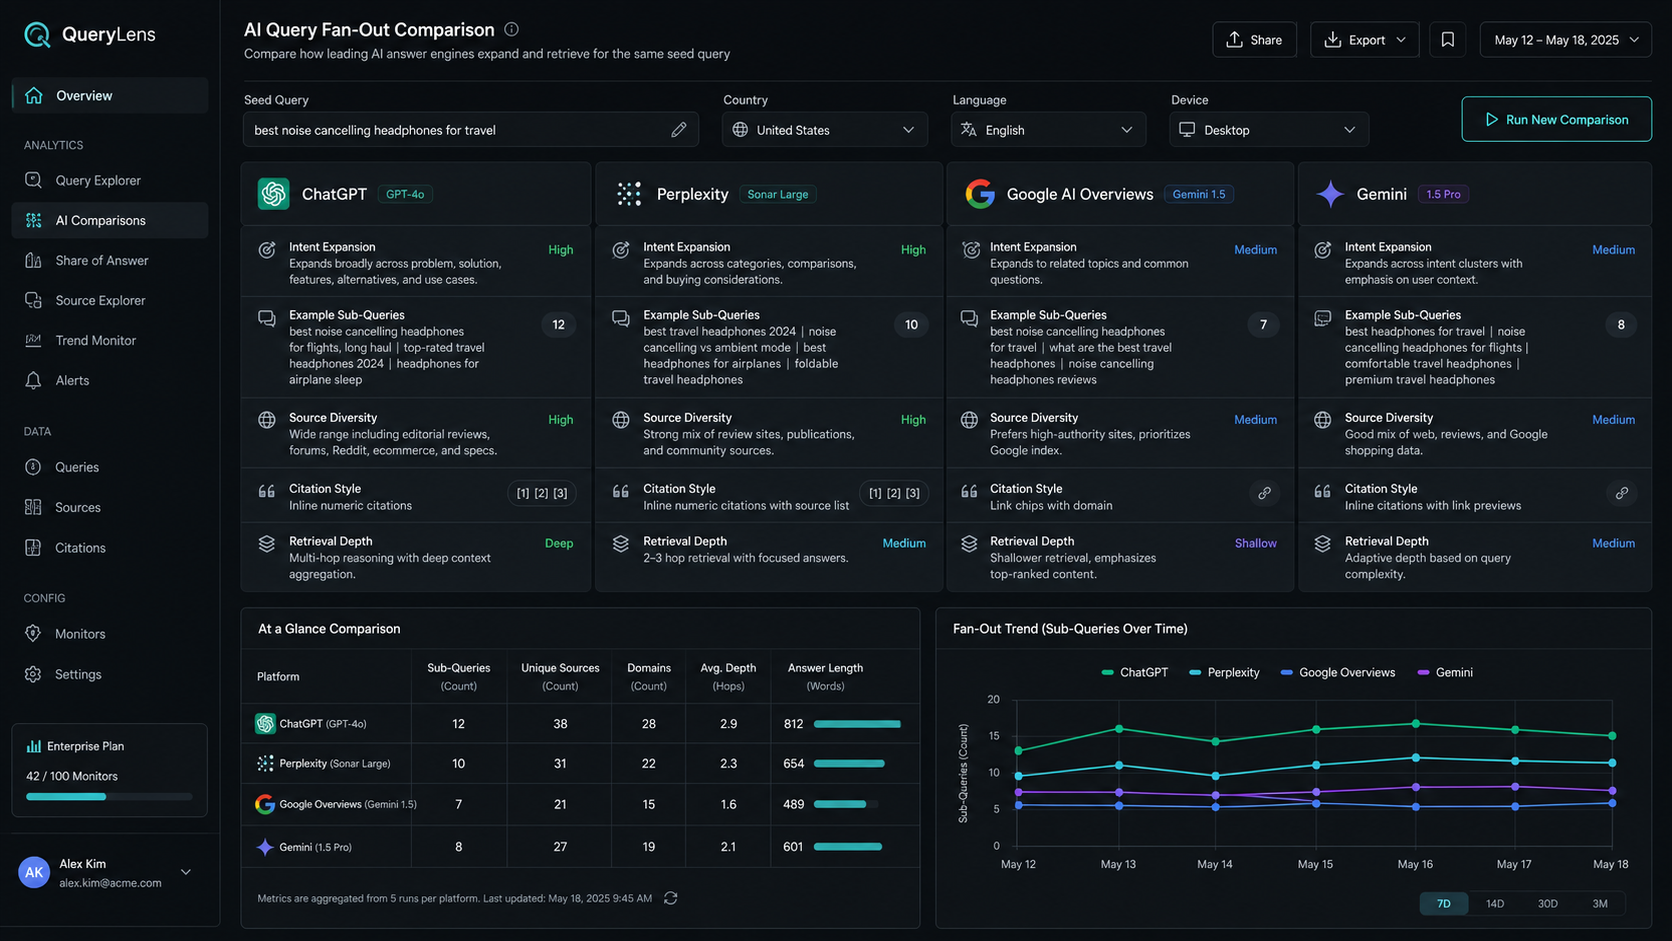Viewport: 1672px width, 941px height.
Task: Click Google AI Overviews Retrieval Depth layers icon
Action: (x=969, y=544)
